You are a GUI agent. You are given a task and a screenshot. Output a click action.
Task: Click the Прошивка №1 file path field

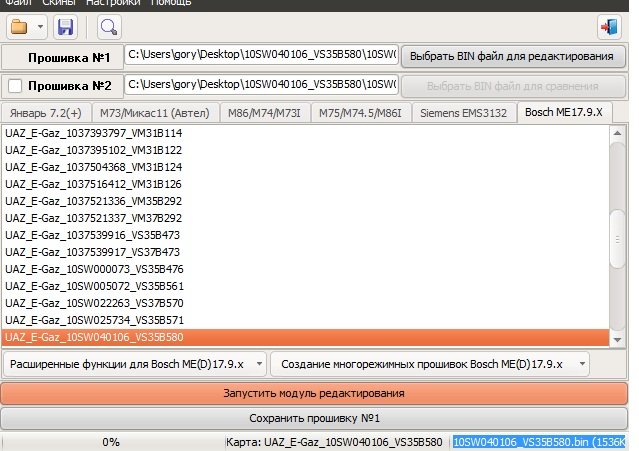click(260, 58)
